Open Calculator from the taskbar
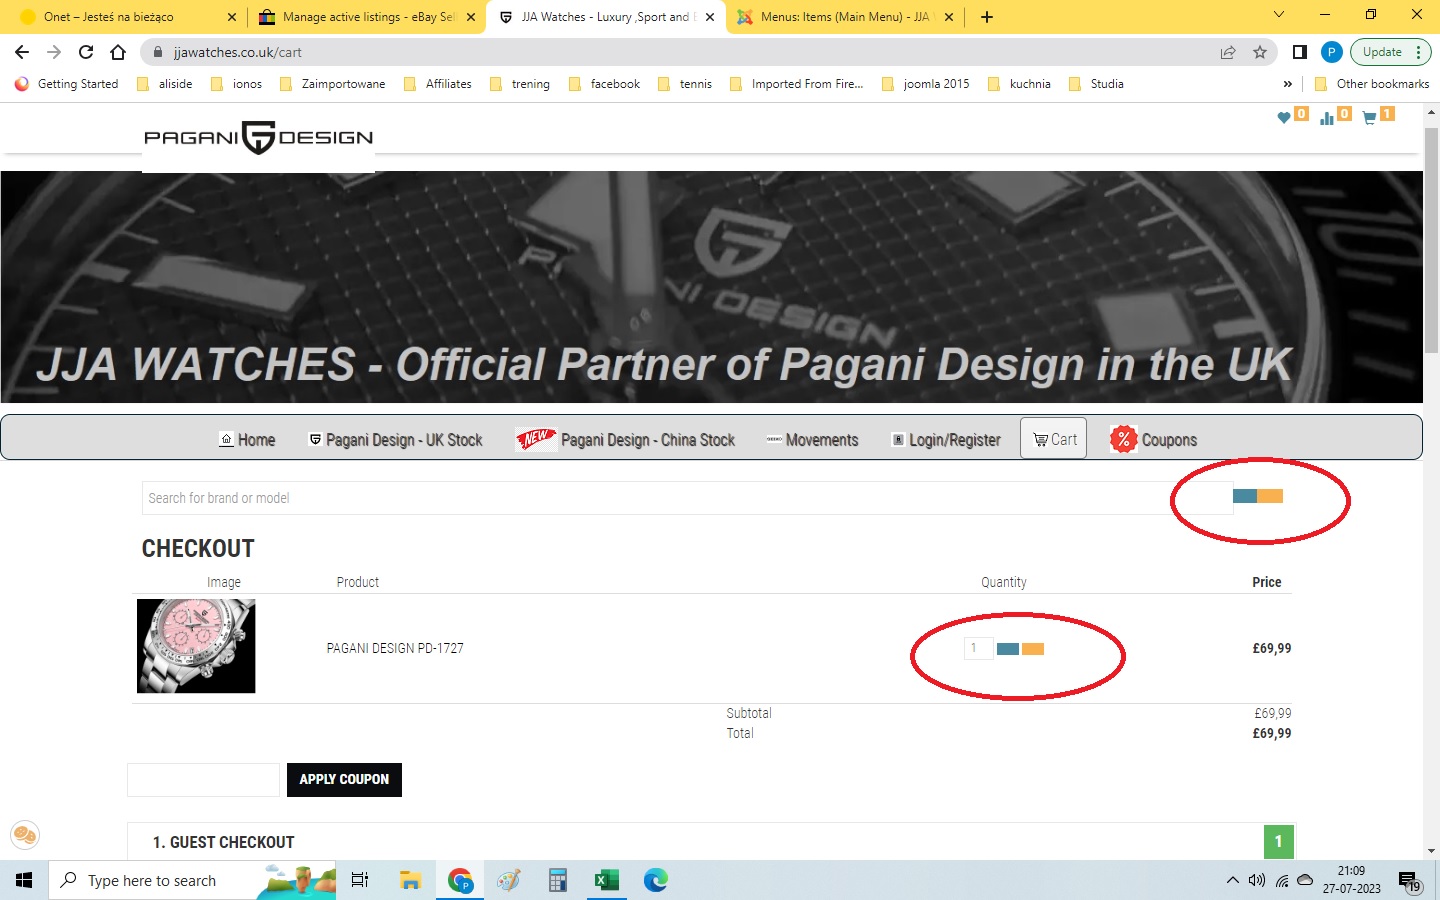This screenshot has width=1440, height=900. click(x=558, y=880)
